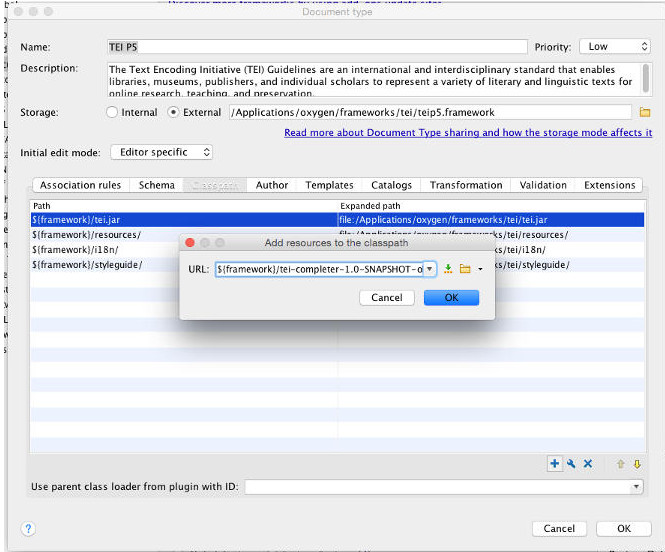Switch to the Validation tab
This screenshot has width=665, height=552.
pos(543,185)
